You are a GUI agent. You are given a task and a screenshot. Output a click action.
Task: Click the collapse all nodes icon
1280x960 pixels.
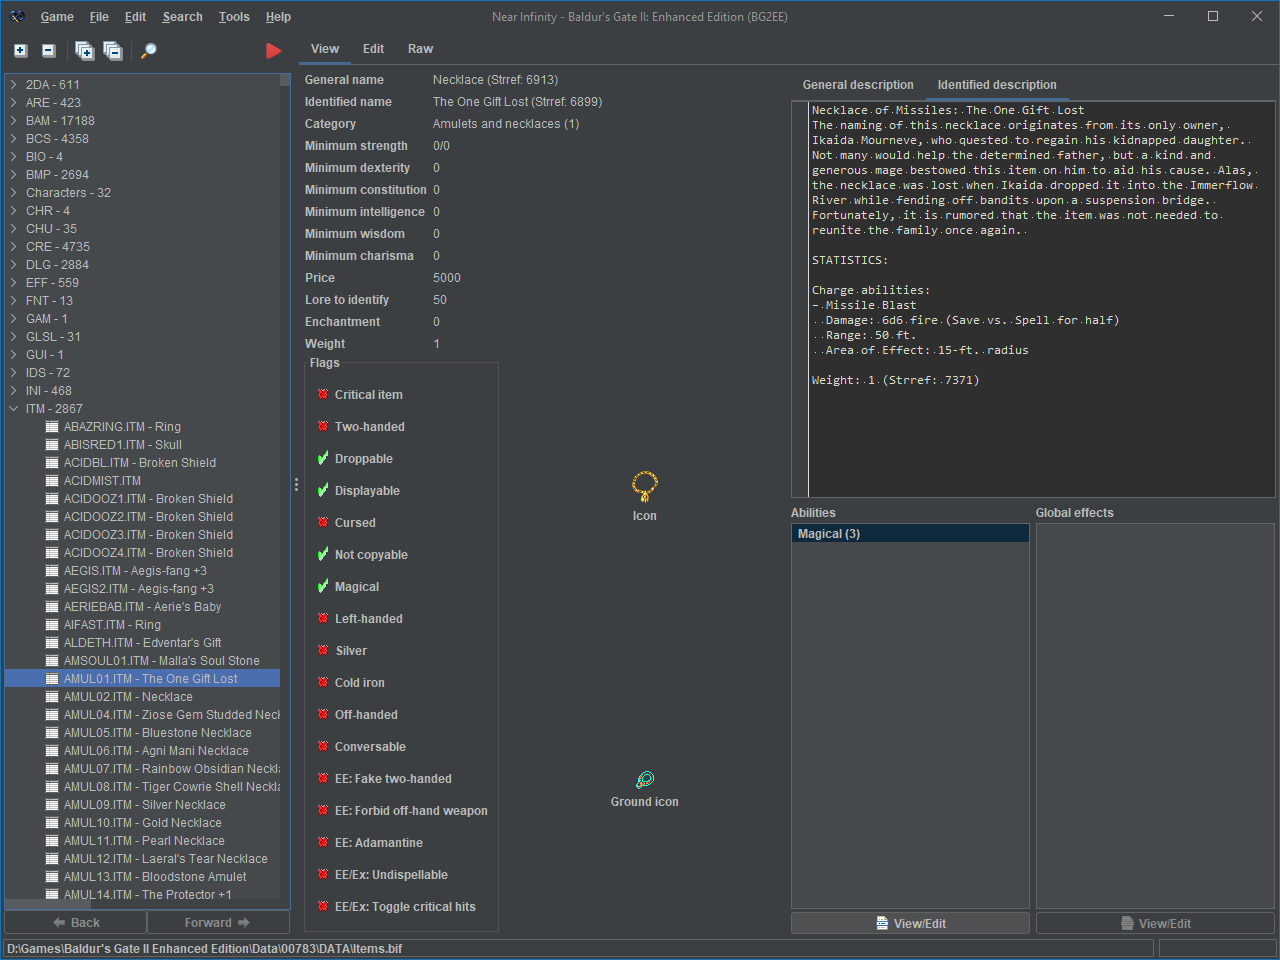tap(113, 51)
